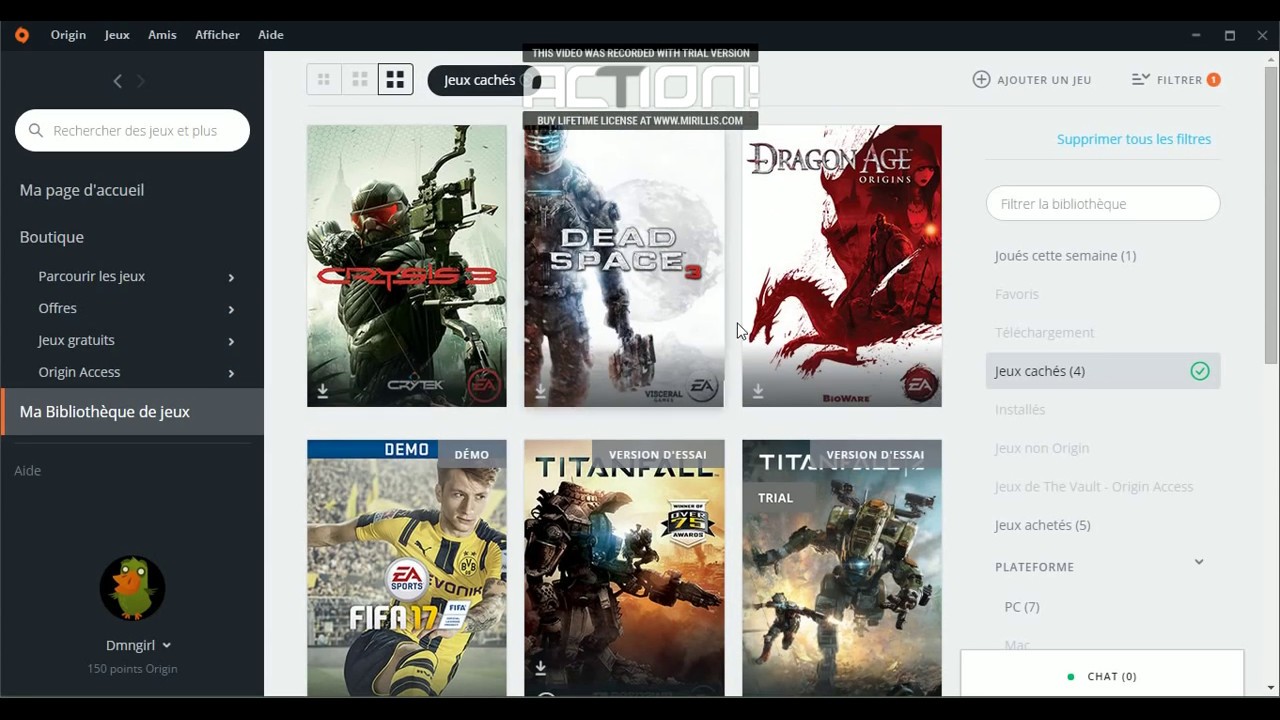The image size is (1280, 720).
Task: Click the search magnifier icon
Action: pyautogui.click(x=36, y=131)
